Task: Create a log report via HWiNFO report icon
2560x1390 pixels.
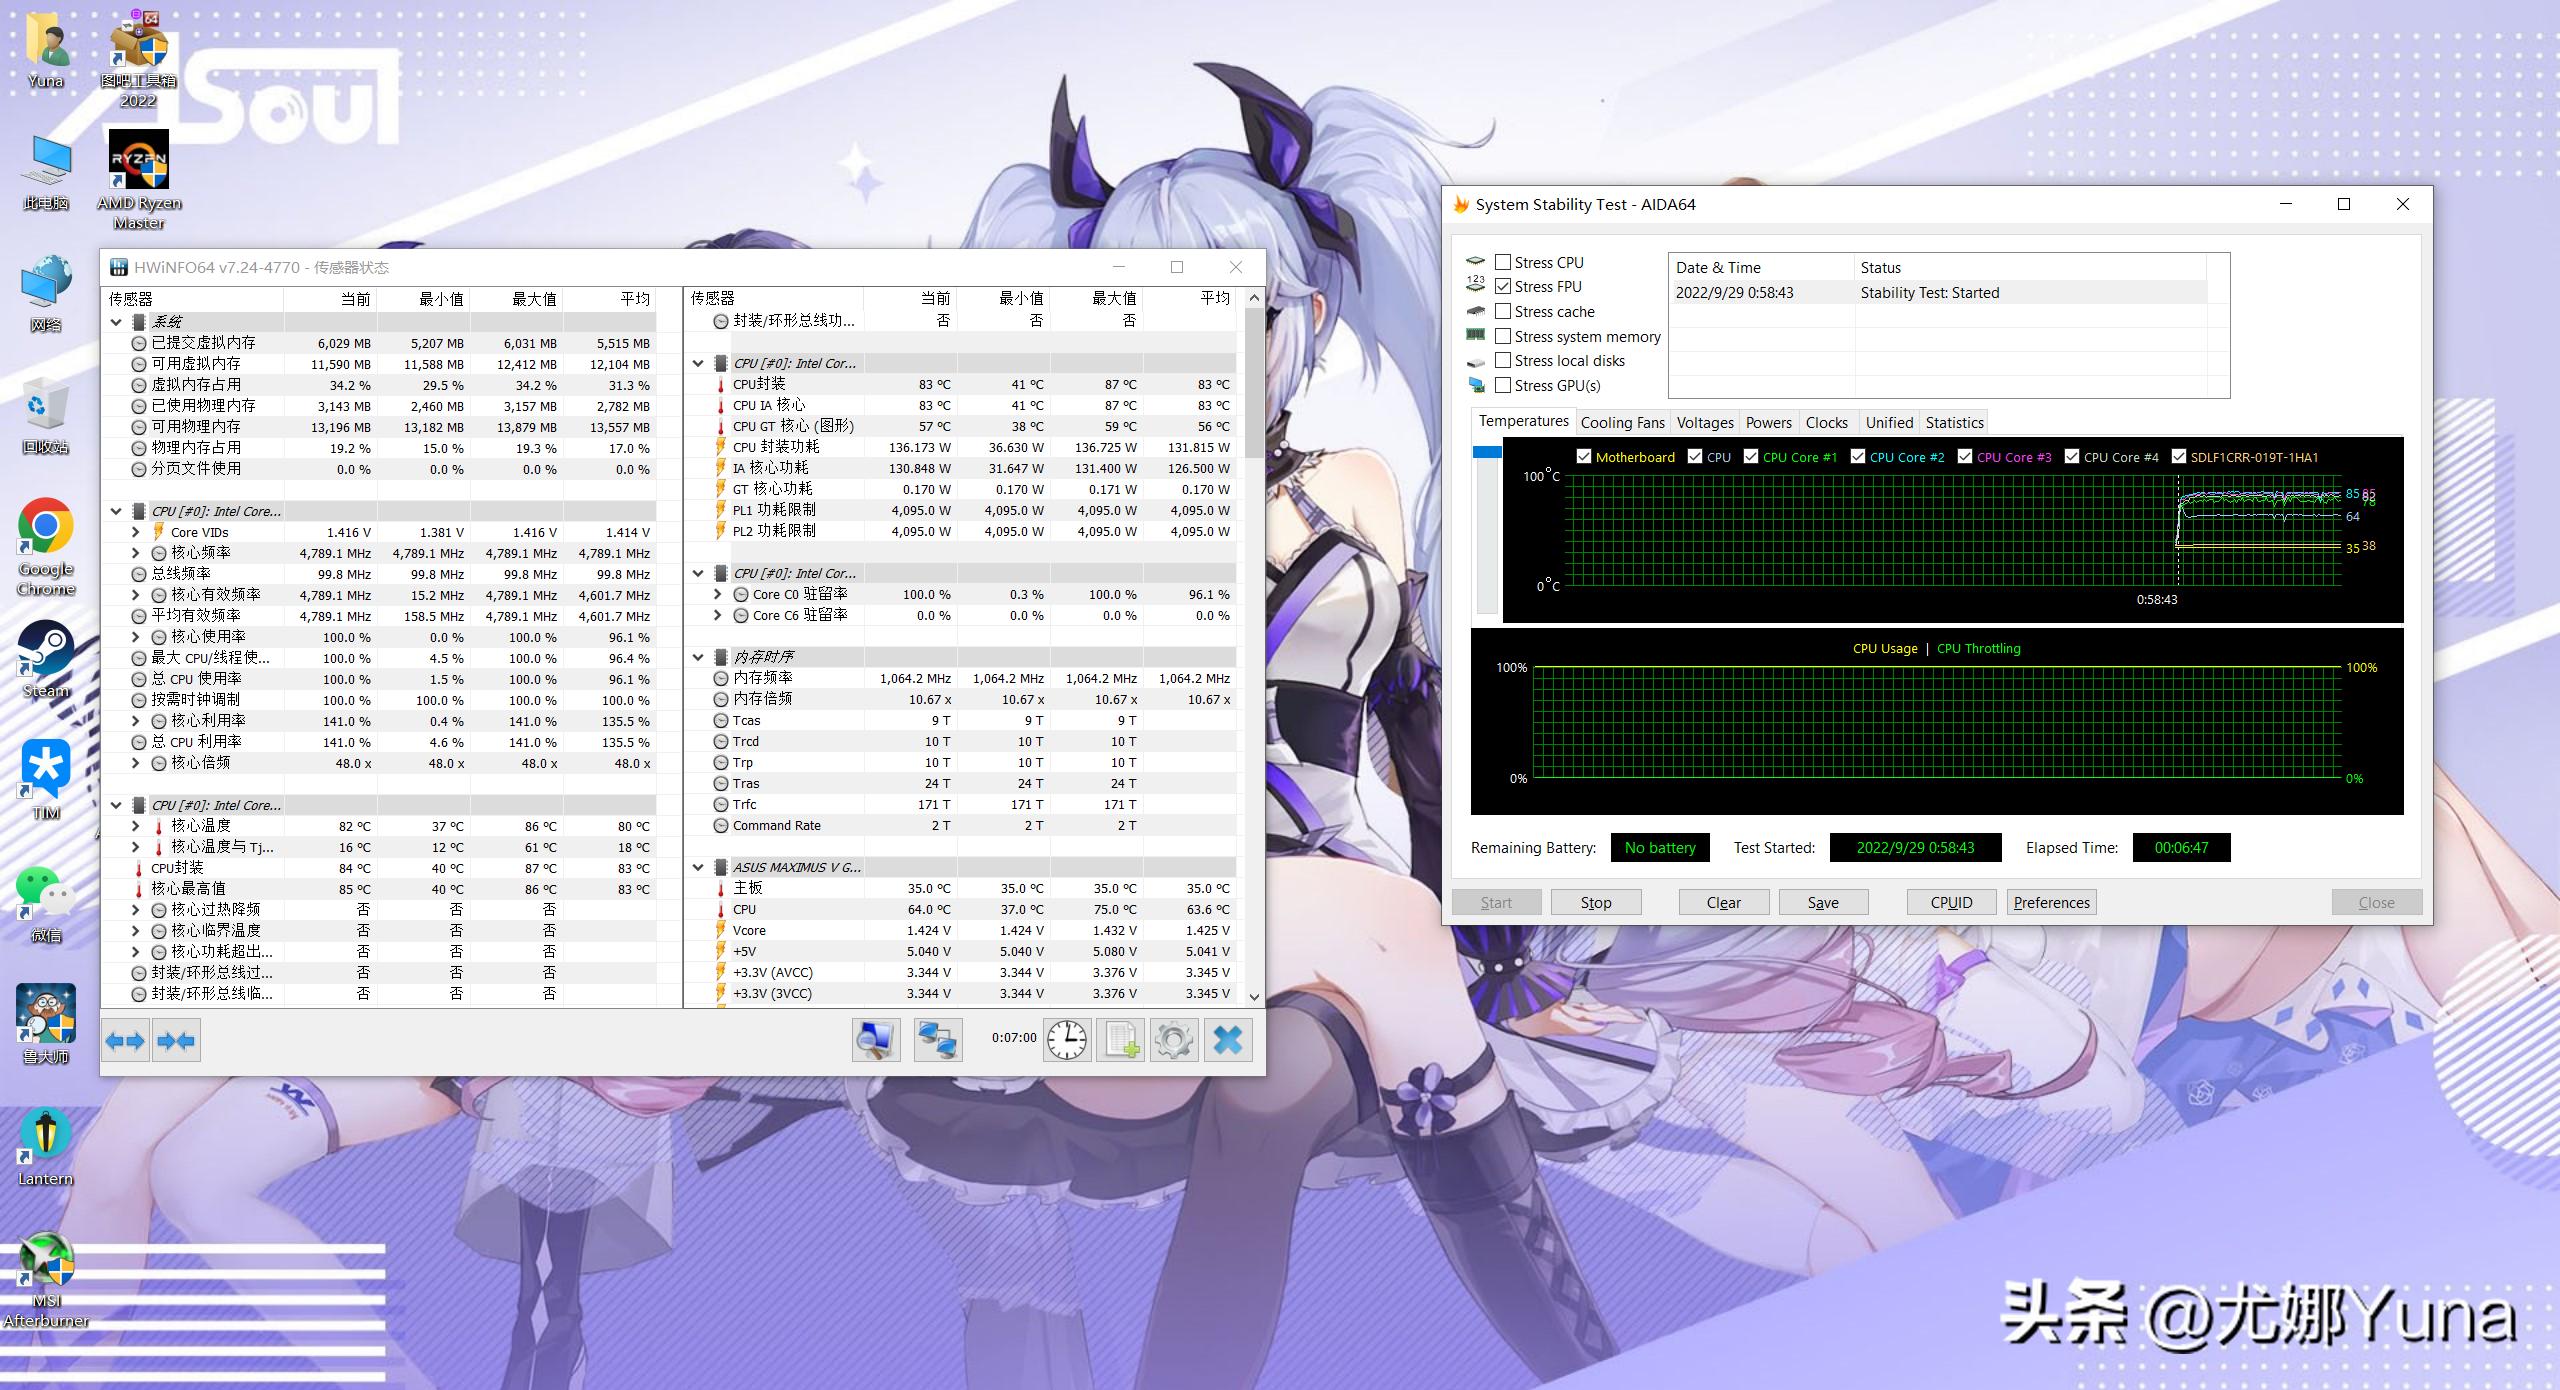Action: [1121, 1040]
